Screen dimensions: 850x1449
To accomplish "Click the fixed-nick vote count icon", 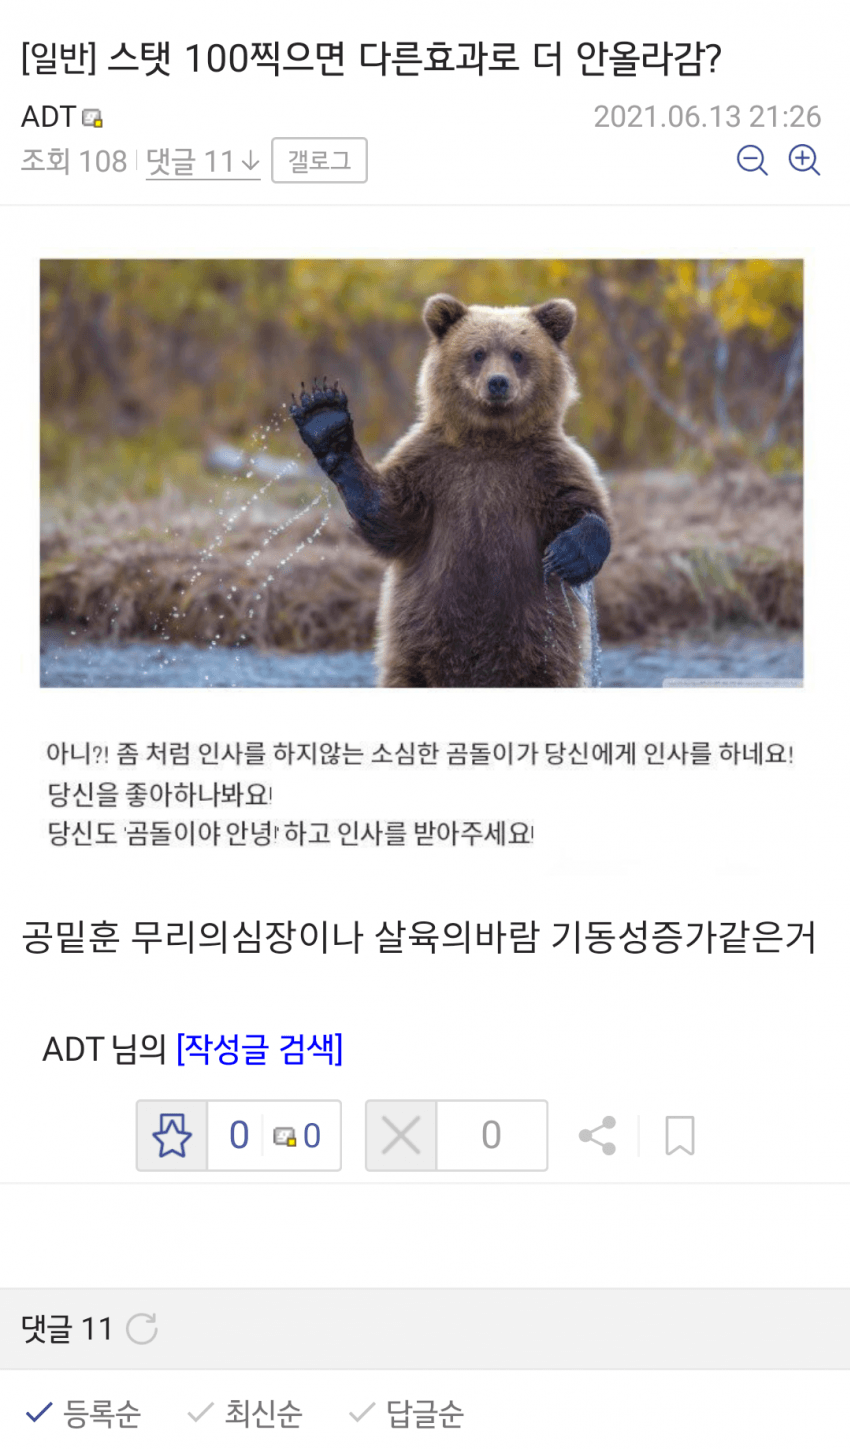I will click(284, 1136).
